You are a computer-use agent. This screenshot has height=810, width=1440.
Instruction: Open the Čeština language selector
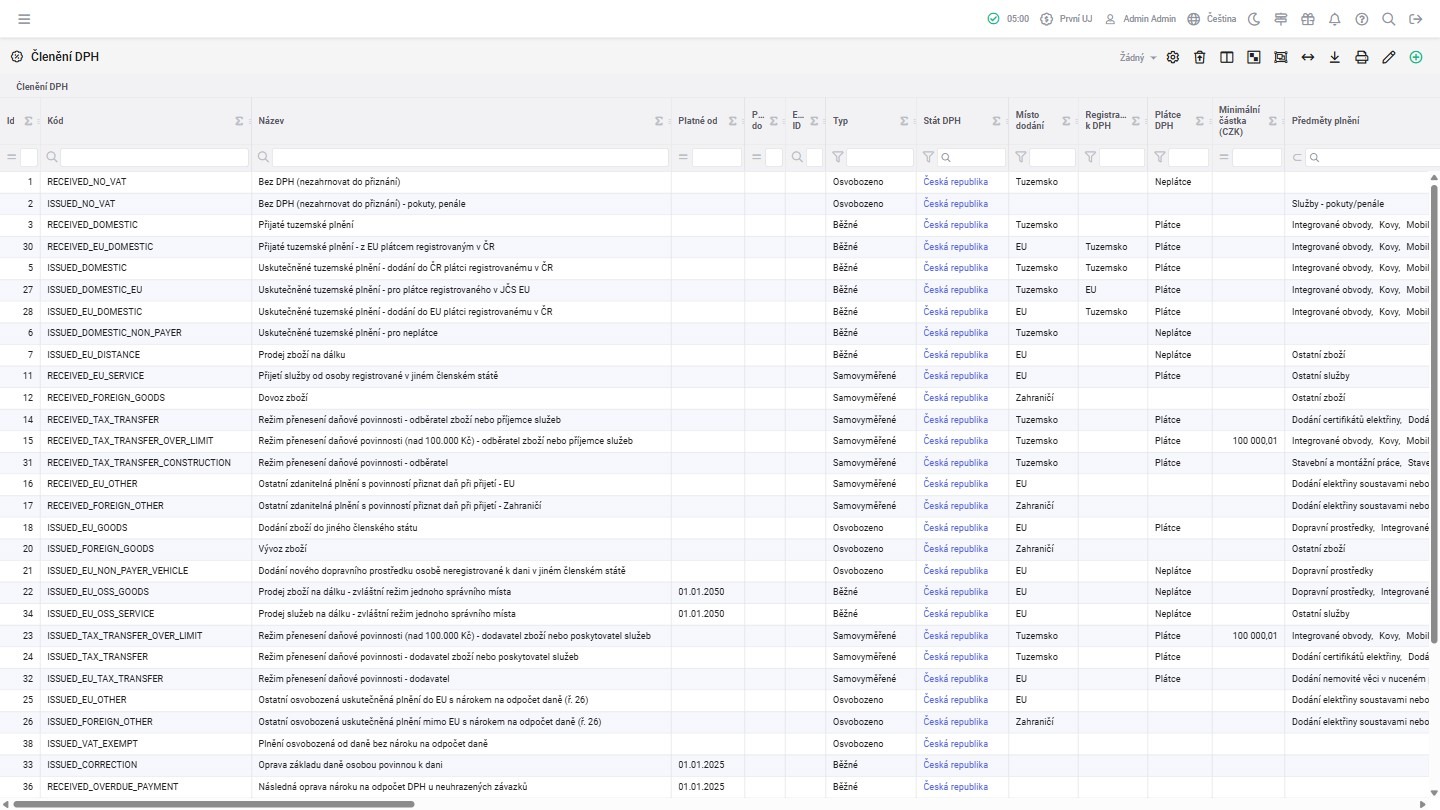pyautogui.click(x=1212, y=19)
